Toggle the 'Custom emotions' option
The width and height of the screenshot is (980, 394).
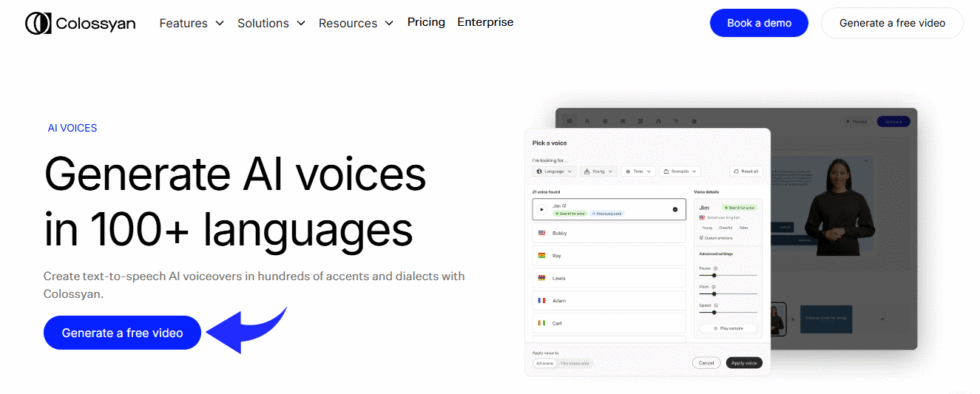716,238
